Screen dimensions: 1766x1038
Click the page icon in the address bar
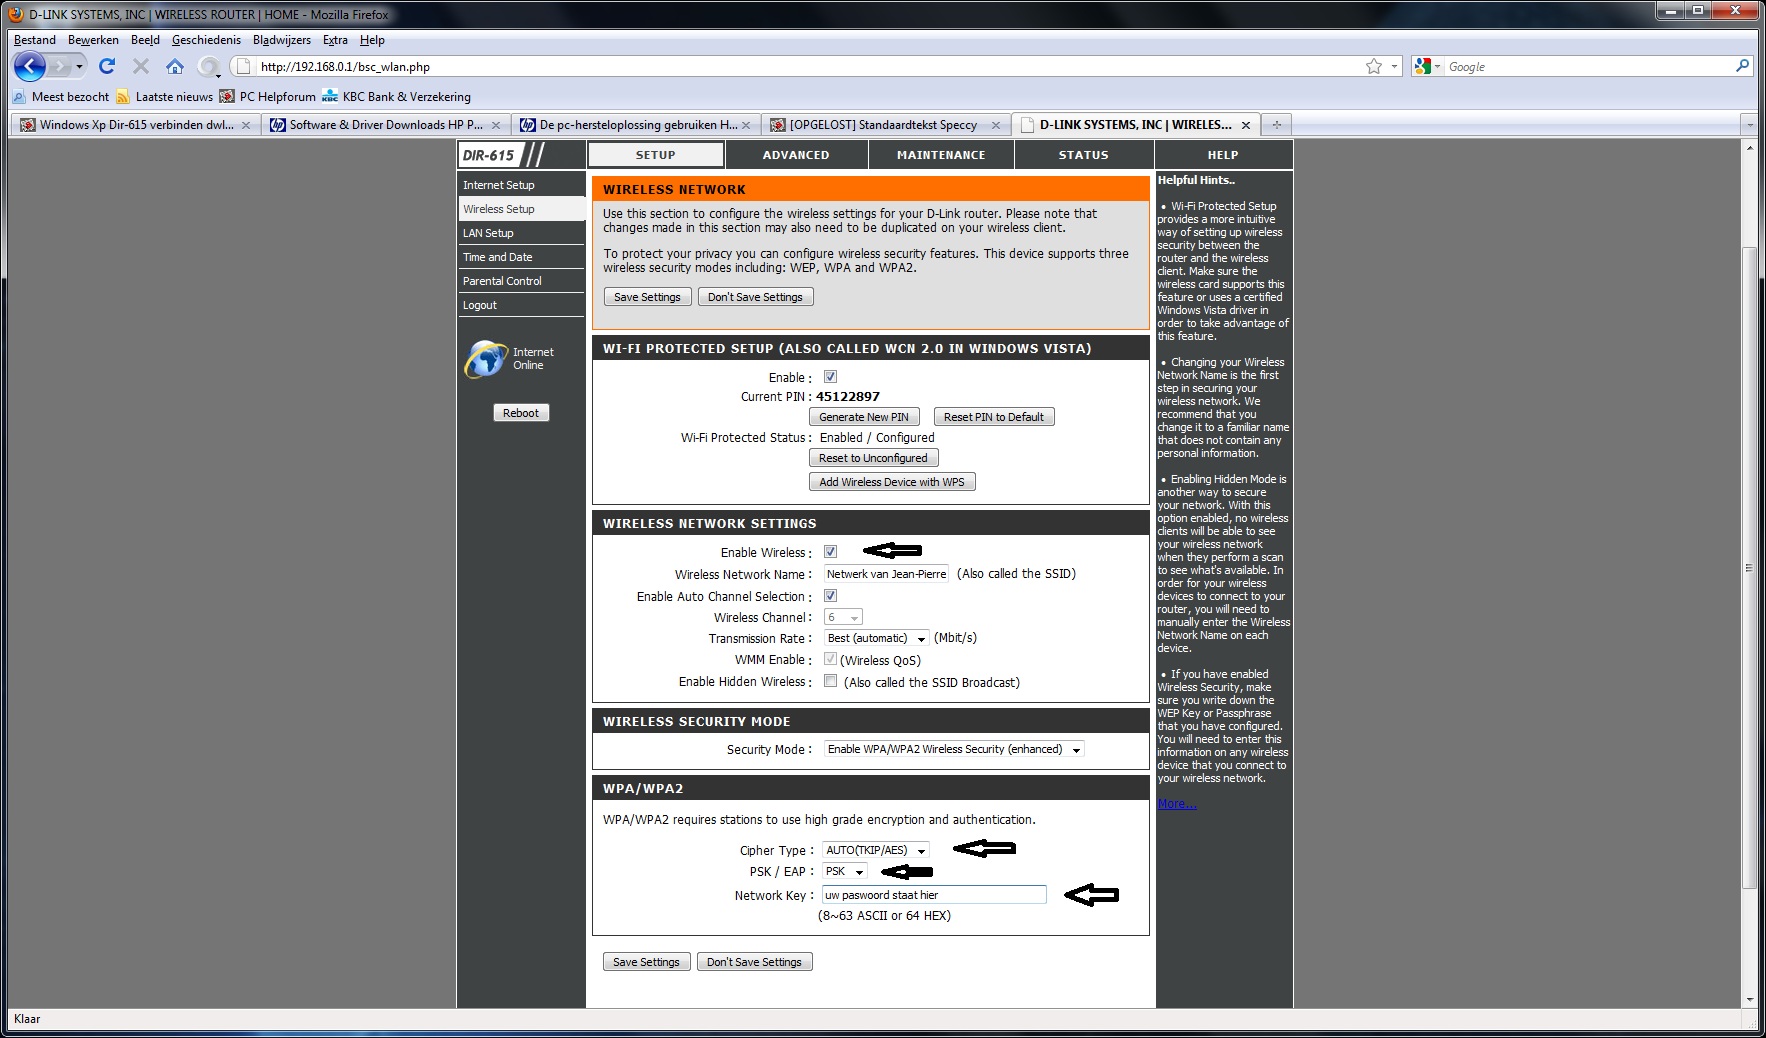[x=243, y=66]
